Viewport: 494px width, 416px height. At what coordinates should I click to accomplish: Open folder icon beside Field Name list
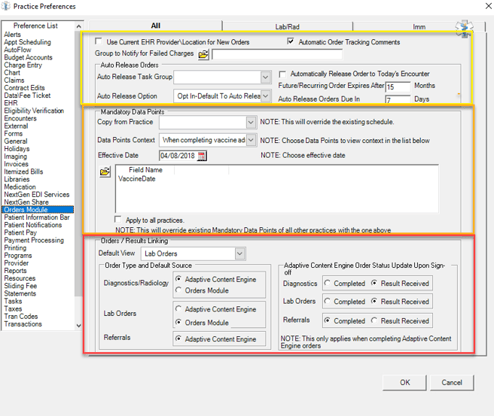point(105,172)
